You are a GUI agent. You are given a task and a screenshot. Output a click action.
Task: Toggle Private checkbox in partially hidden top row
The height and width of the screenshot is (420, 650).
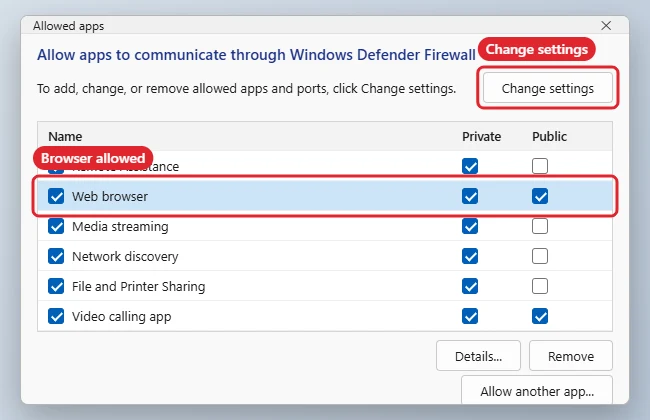click(x=470, y=166)
